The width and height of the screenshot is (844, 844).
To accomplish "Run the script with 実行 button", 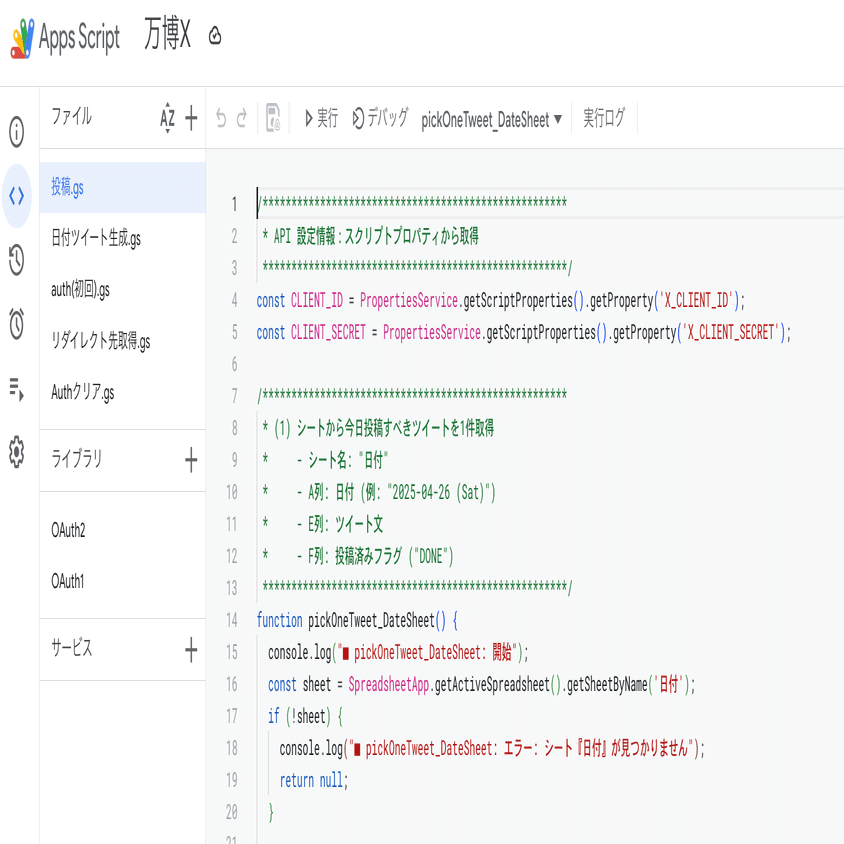I will pos(321,118).
